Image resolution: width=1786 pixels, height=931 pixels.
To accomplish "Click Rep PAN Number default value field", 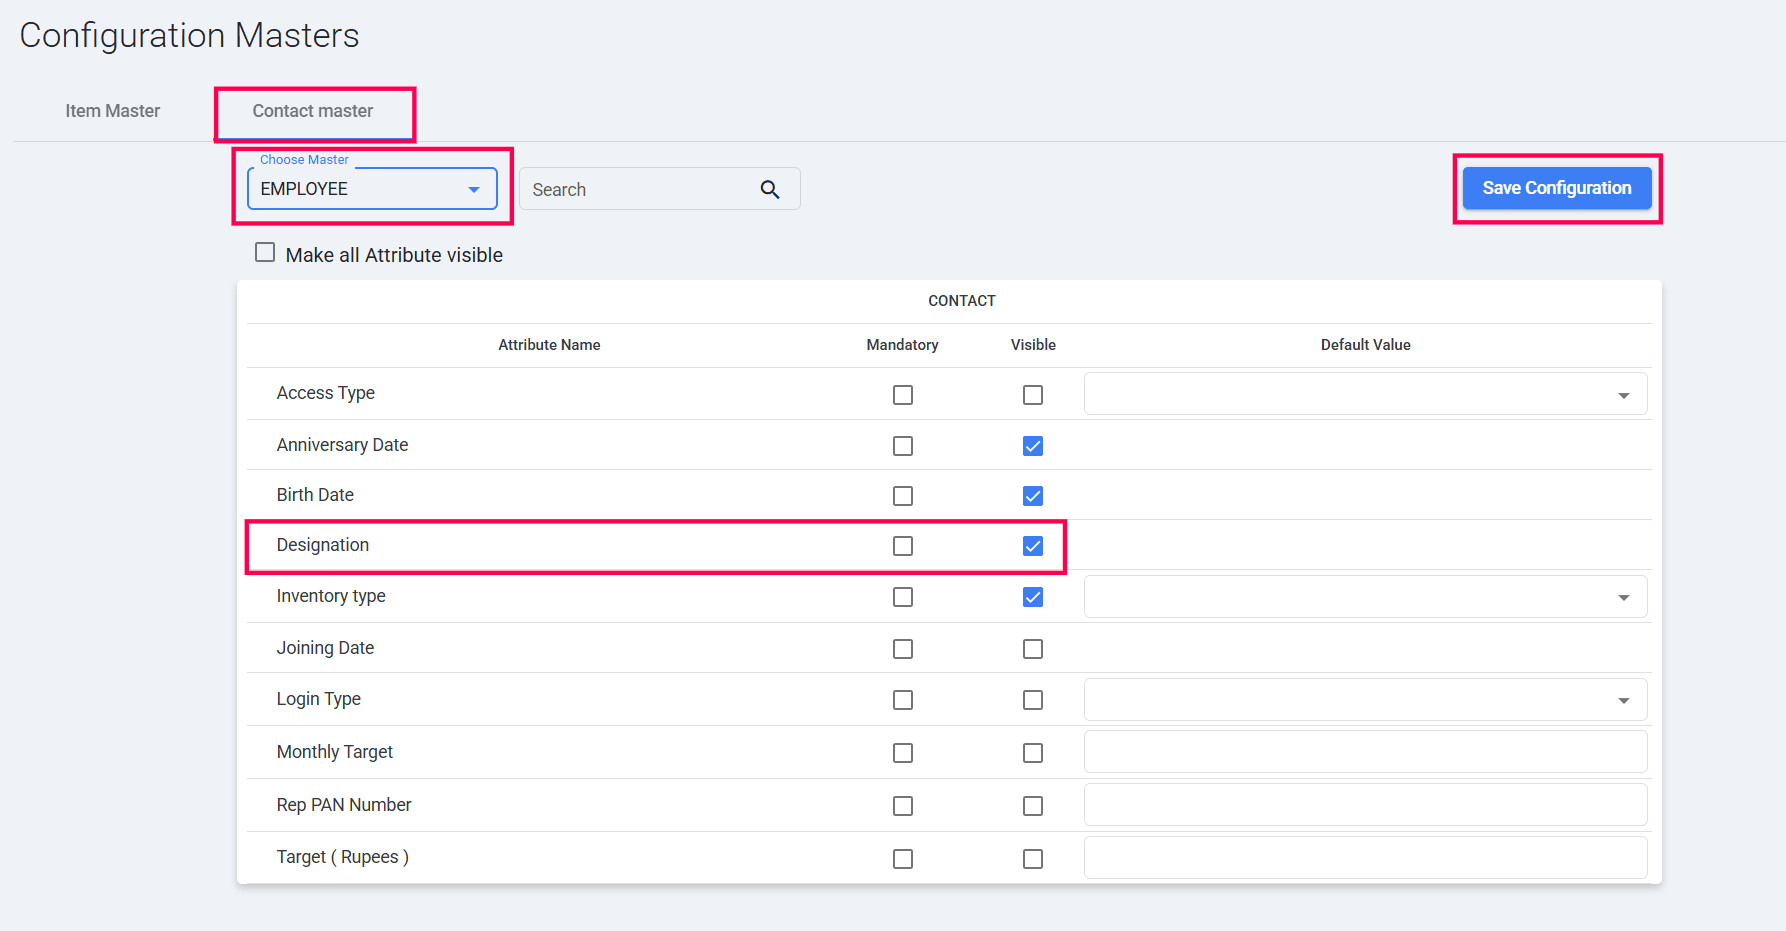I will click(x=1365, y=805).
